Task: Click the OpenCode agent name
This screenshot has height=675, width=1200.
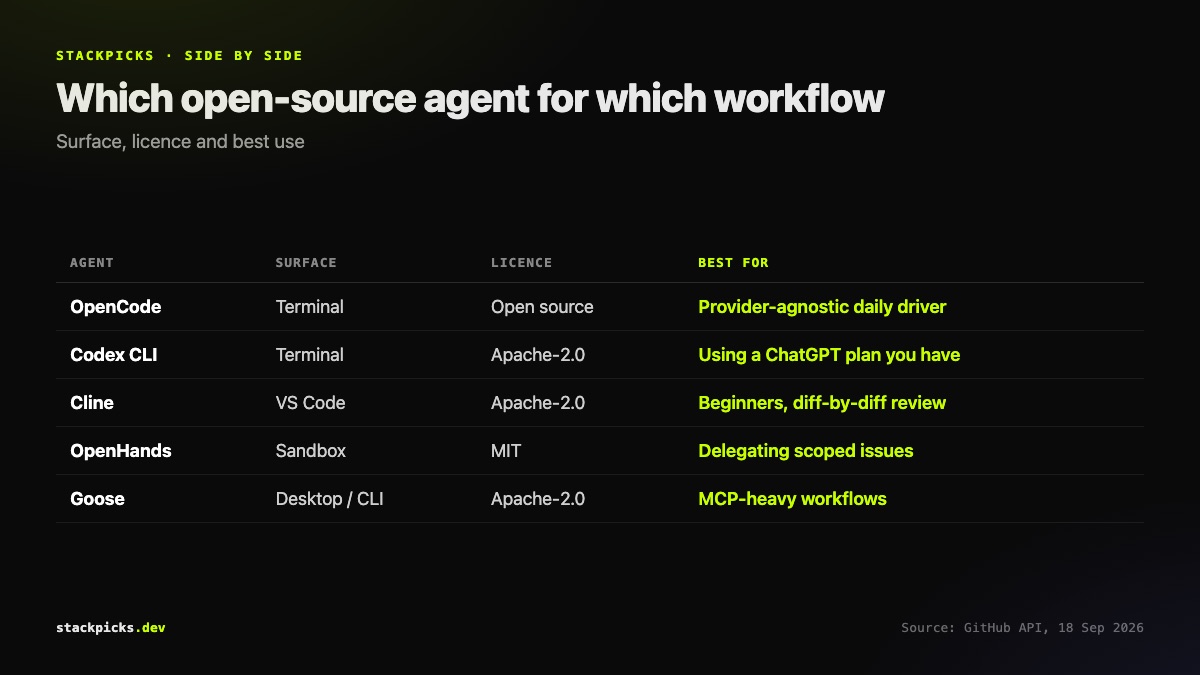Action: click(115, 307)
